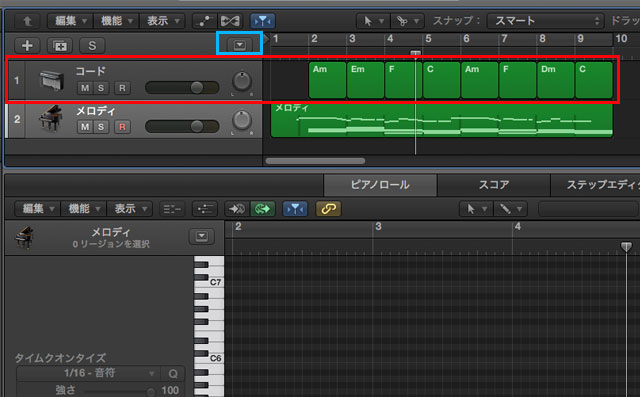Image resolution: width=640 pixels, height=397 pixels.
Task: Toggle catch playhead button in tracks toolbar
Action: click(x=262, y=21)
